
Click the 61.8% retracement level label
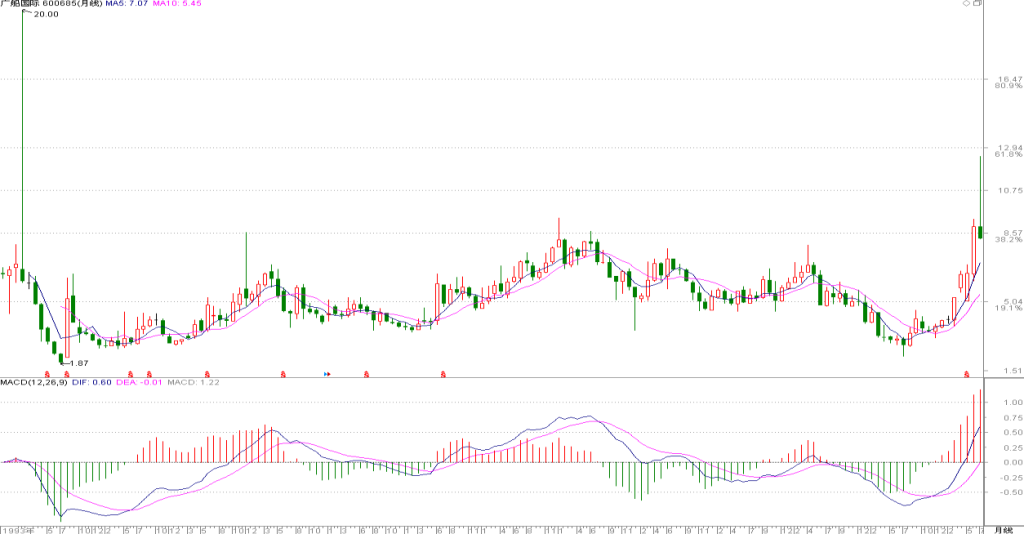(x=1009, y=155)
